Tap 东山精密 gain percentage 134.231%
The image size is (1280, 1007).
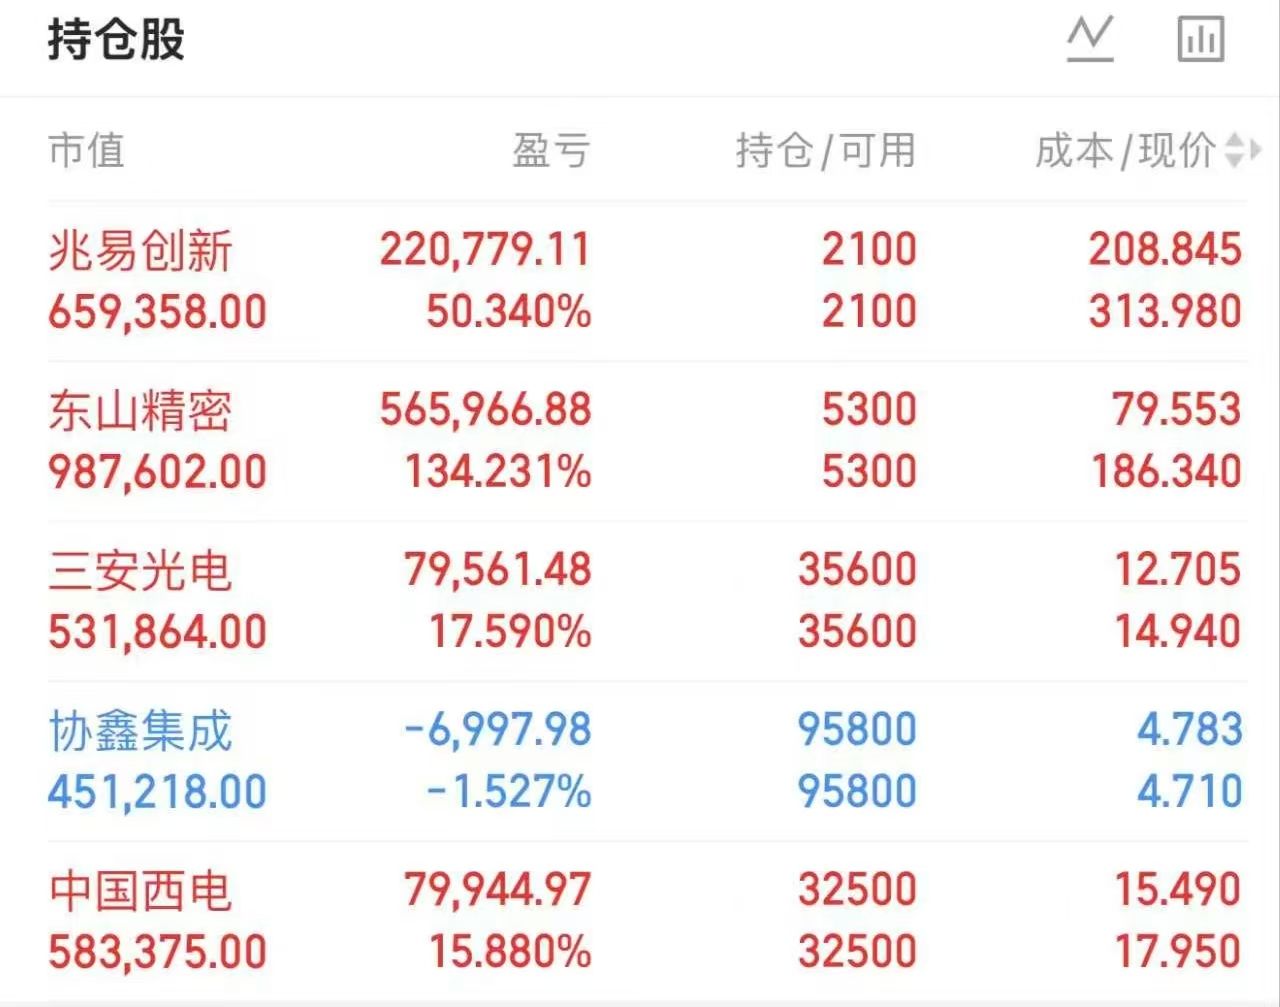tap(498, 472)
